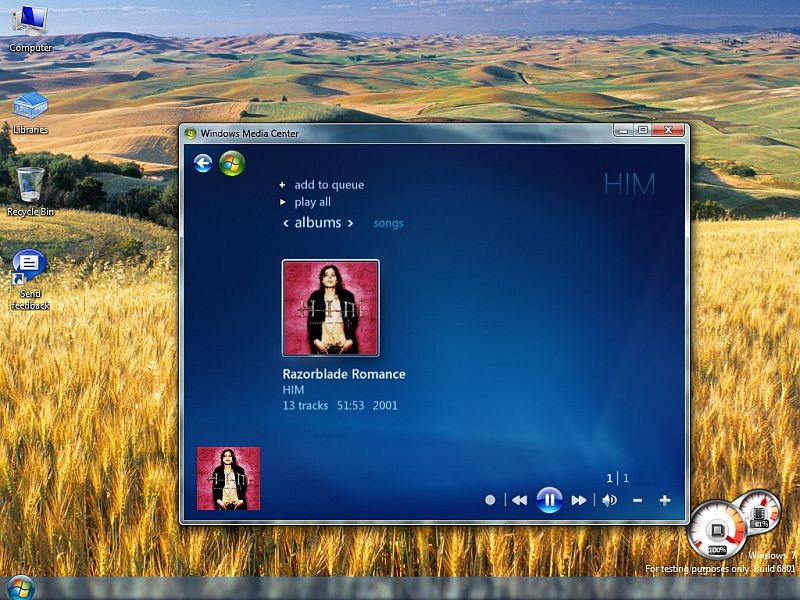Image resolution: width=800 pixels, height=600 pixels.
Task: Minimize the Windows Media Center window
Action: tap(623, 131)
